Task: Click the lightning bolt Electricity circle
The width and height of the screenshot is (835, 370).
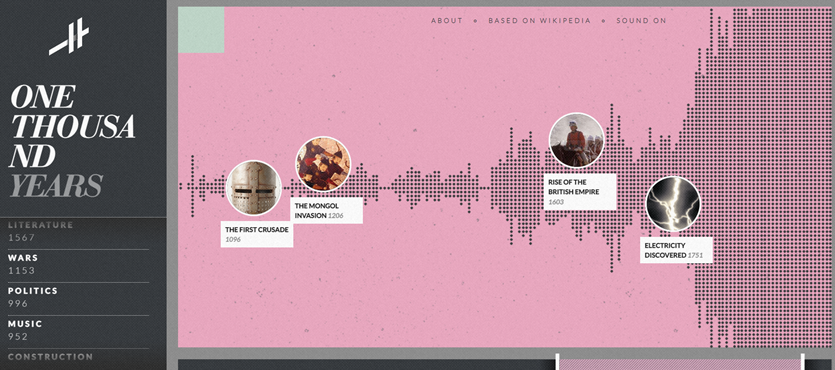Action: click(673, 204)
